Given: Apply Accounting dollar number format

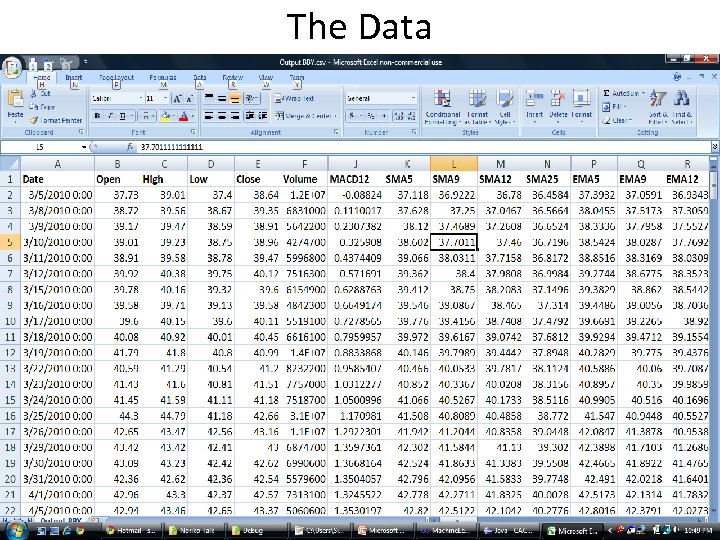Looking at the screenshot, I should tap(354, 116).
